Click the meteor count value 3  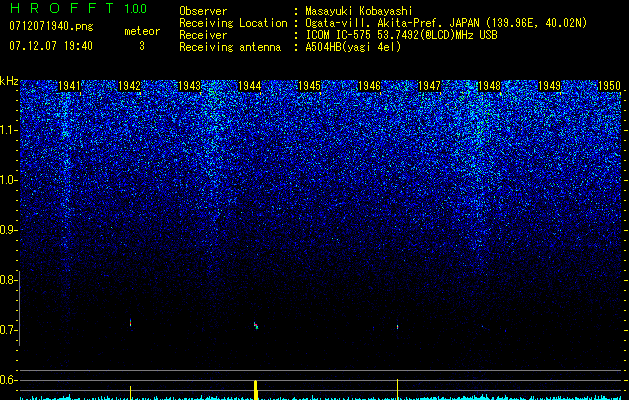(x=142, y=46)
